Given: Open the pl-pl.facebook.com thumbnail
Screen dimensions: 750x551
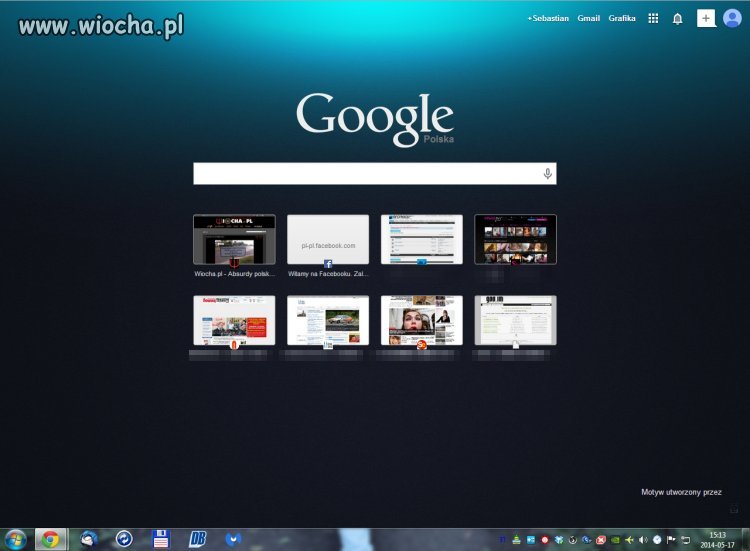Looking at the screenshot, I should coord(328,239).
